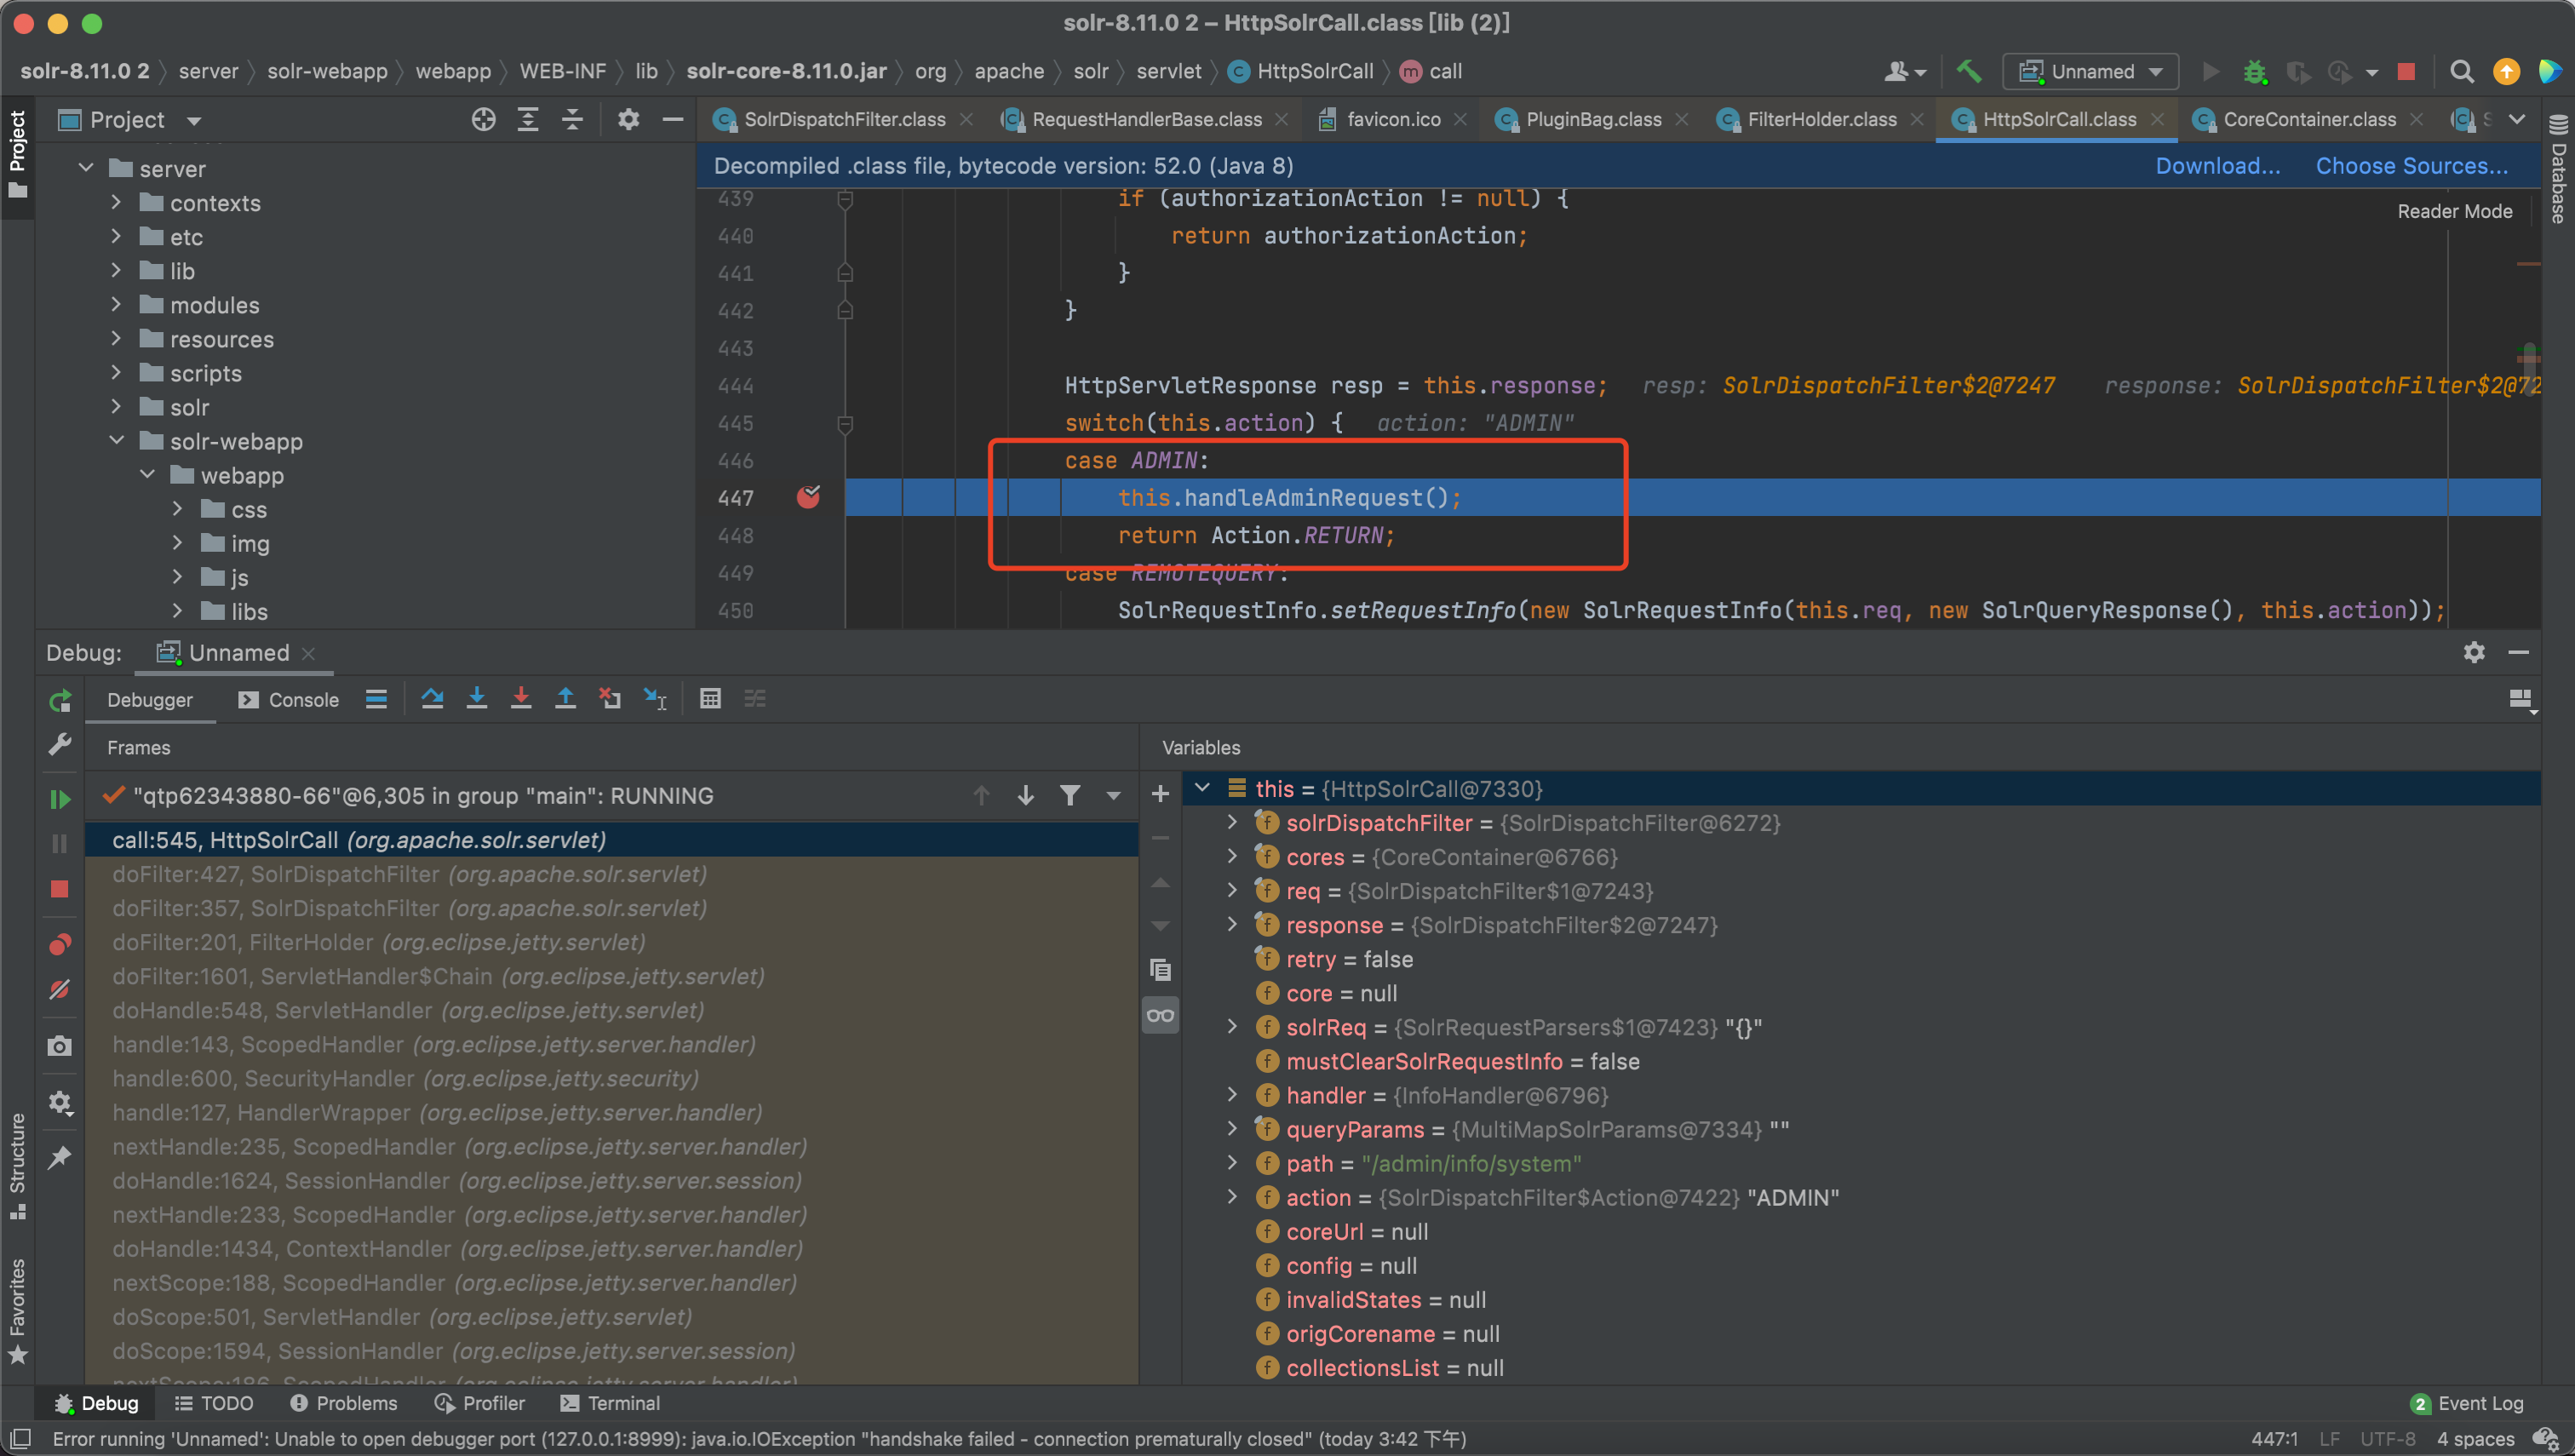Click 4 spaces indent status entry
Image resolution: width=2575 pixels, height=1456 pixels.
click(x=2475, y=1439)
